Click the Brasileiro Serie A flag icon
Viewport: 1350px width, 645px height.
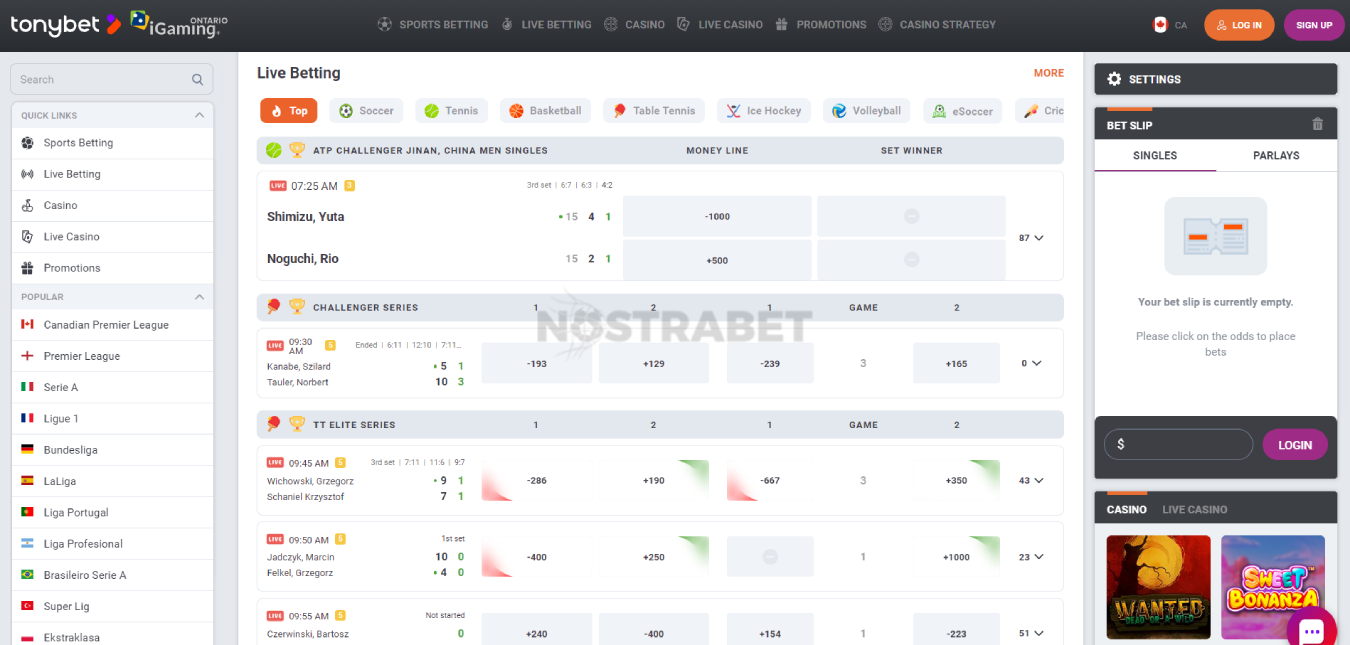click(x=28, y=575)
